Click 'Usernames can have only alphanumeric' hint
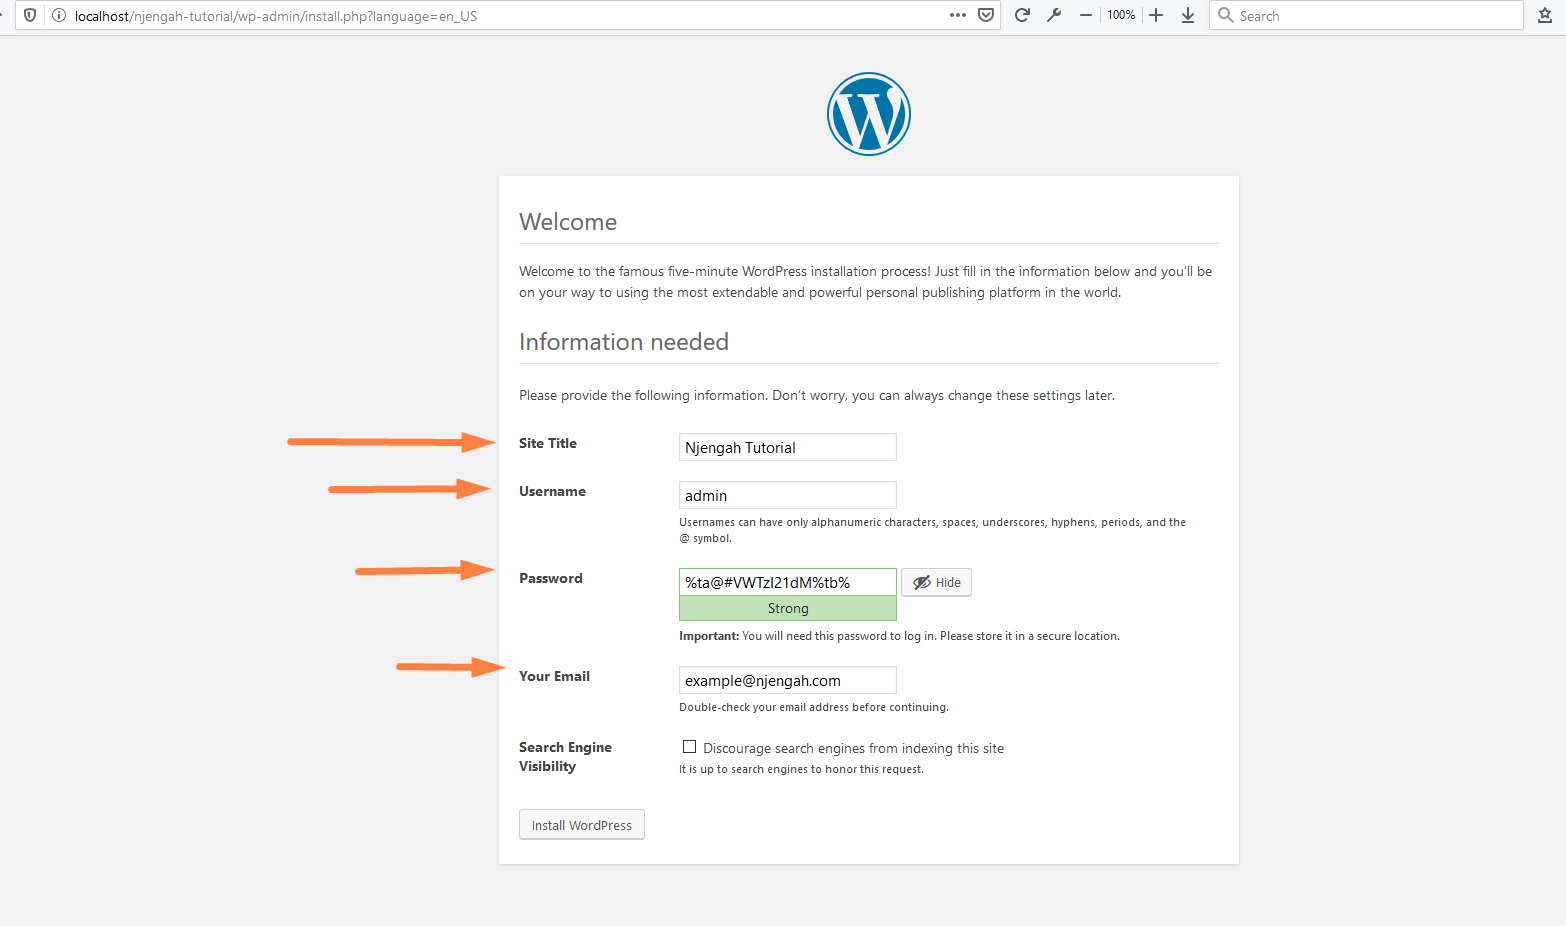This screenshot has height=926, width=1566. 933,530
